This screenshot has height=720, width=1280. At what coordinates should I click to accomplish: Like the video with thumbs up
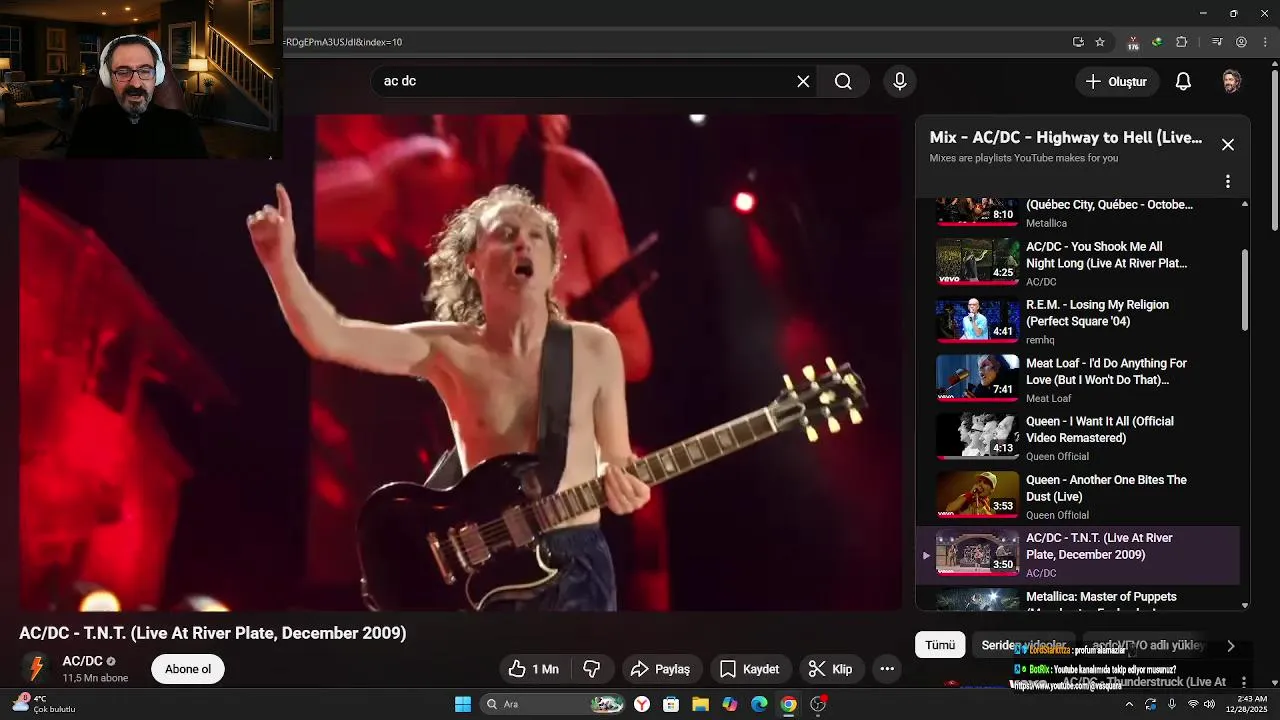[x=533, y=669]
